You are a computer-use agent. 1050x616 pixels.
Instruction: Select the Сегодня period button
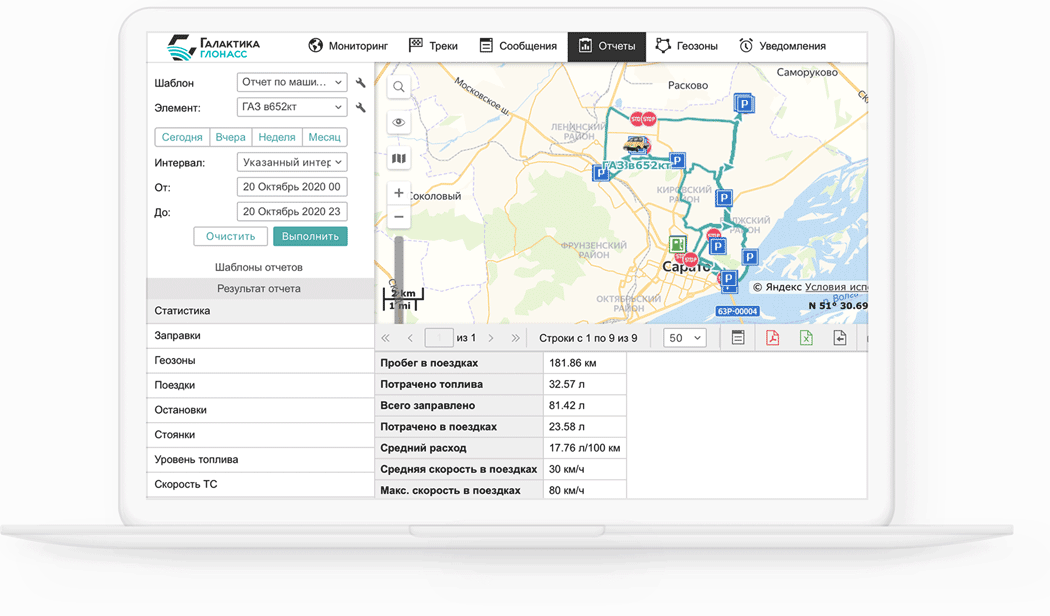[x=182, y=137]
